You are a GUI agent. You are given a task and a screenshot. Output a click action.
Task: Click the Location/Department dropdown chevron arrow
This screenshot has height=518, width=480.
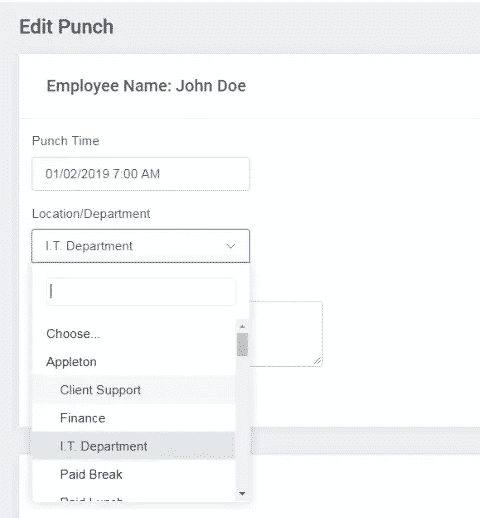coord(231,246)
